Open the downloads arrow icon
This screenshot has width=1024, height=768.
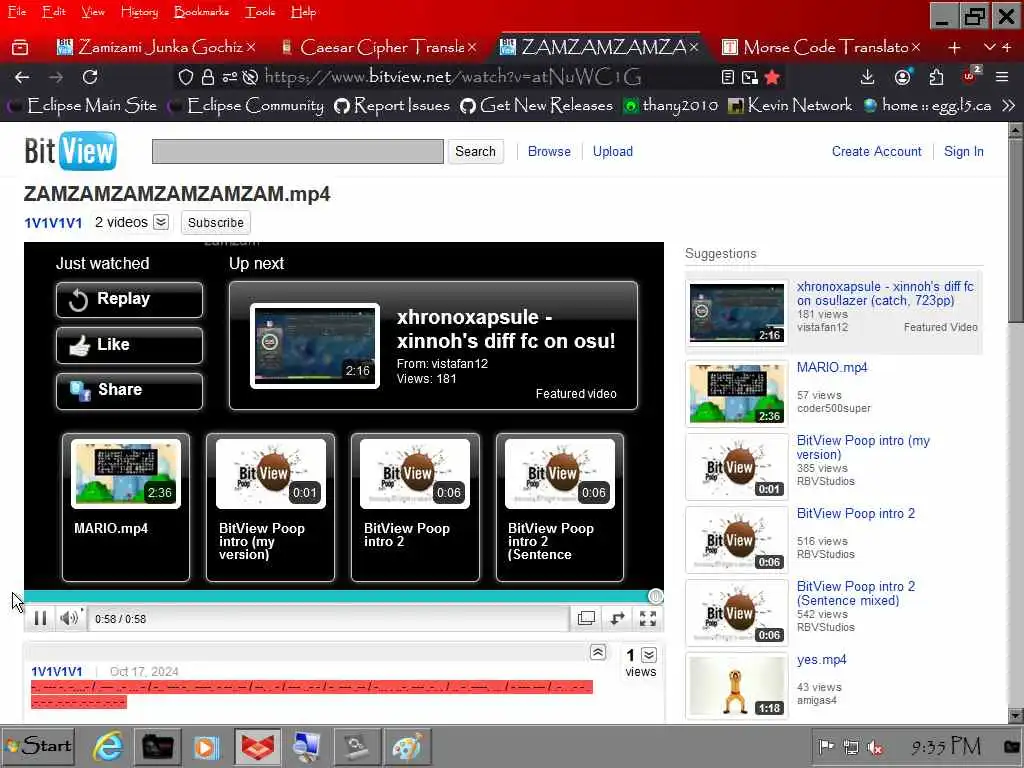(x=867, y=78)
